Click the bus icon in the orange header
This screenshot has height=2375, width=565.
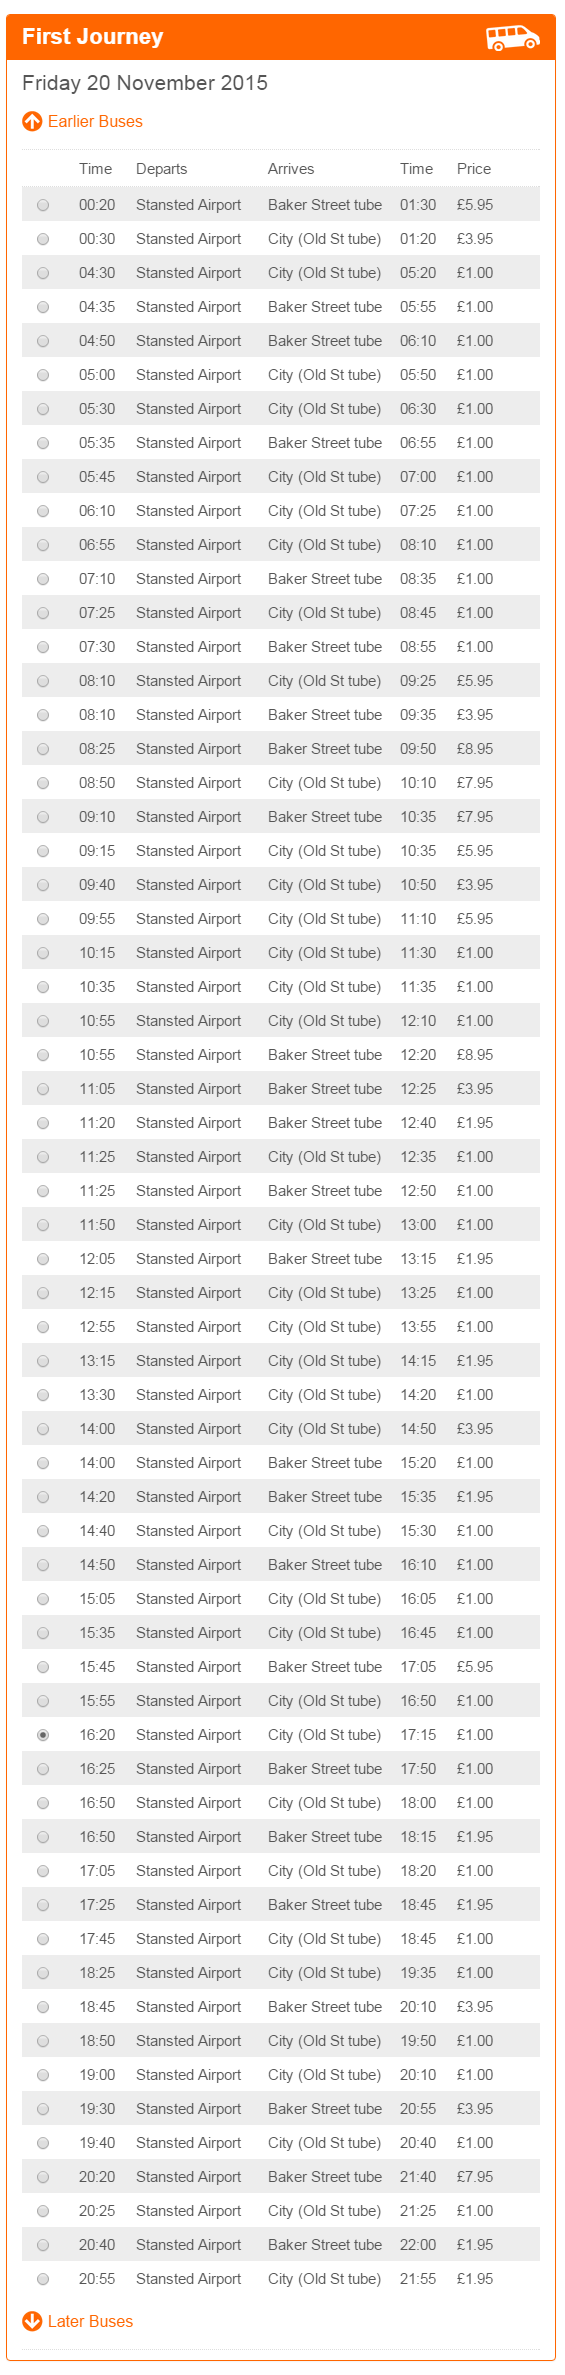(x=512, y=38)
